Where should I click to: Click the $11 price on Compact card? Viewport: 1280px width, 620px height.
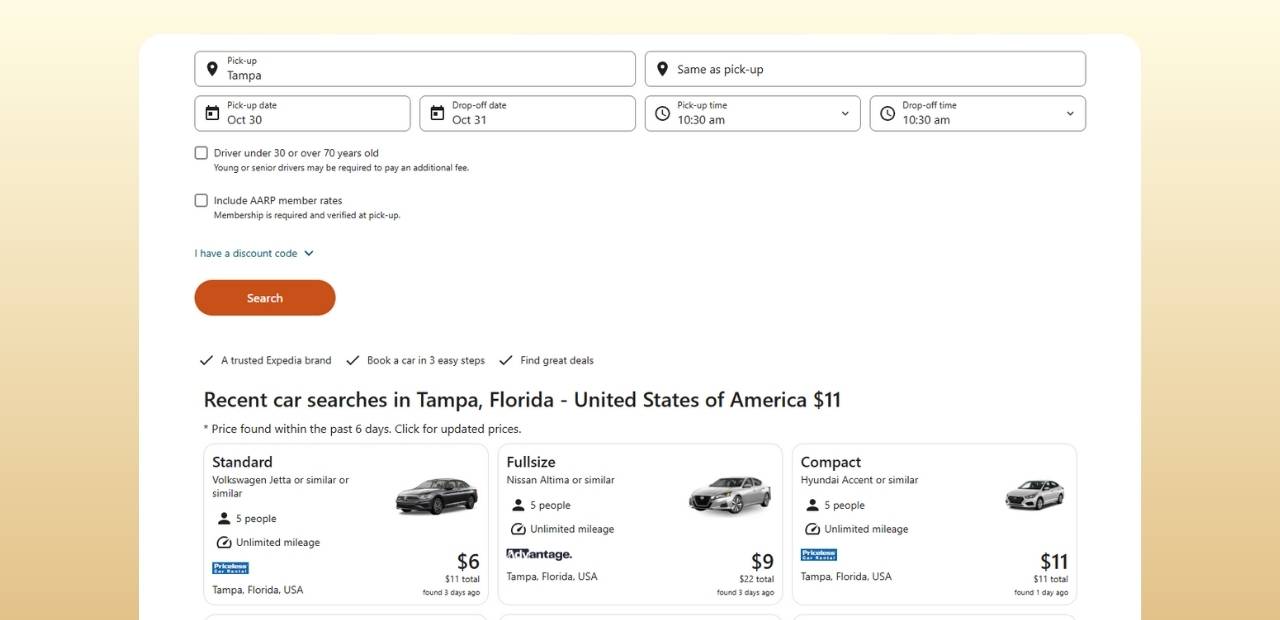pos(1054,562)
